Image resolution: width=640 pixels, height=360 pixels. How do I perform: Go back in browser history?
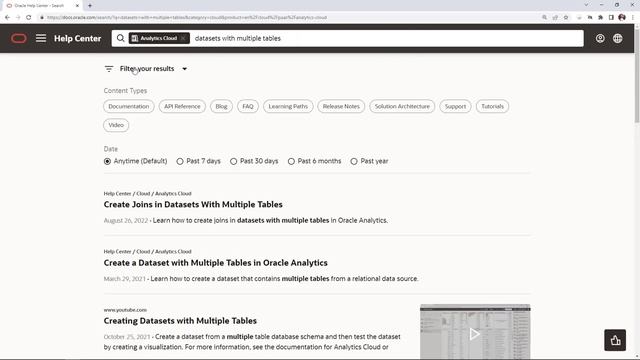click(x=7, y=18)
